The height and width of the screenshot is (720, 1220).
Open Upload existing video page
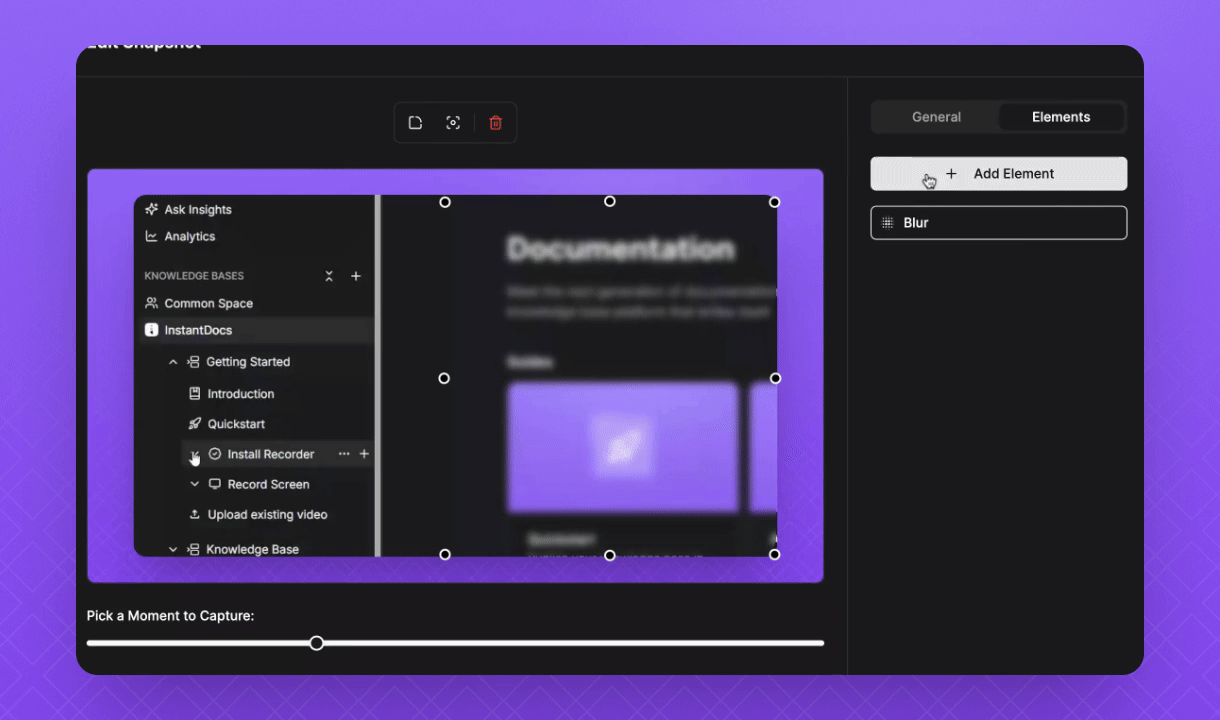[x=267, y=515]
